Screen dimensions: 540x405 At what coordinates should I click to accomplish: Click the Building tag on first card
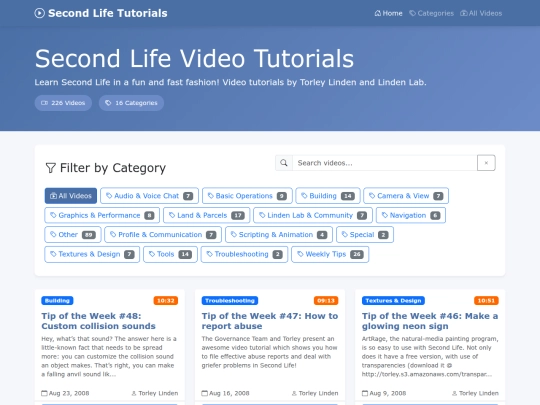(x=57, y=301)
